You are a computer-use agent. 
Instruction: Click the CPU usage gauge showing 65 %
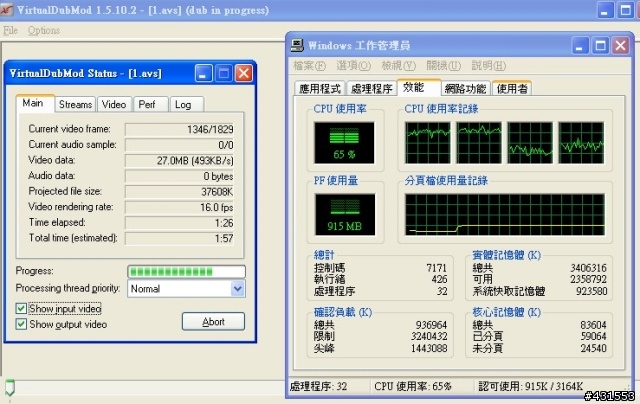[x=344, y=143]
